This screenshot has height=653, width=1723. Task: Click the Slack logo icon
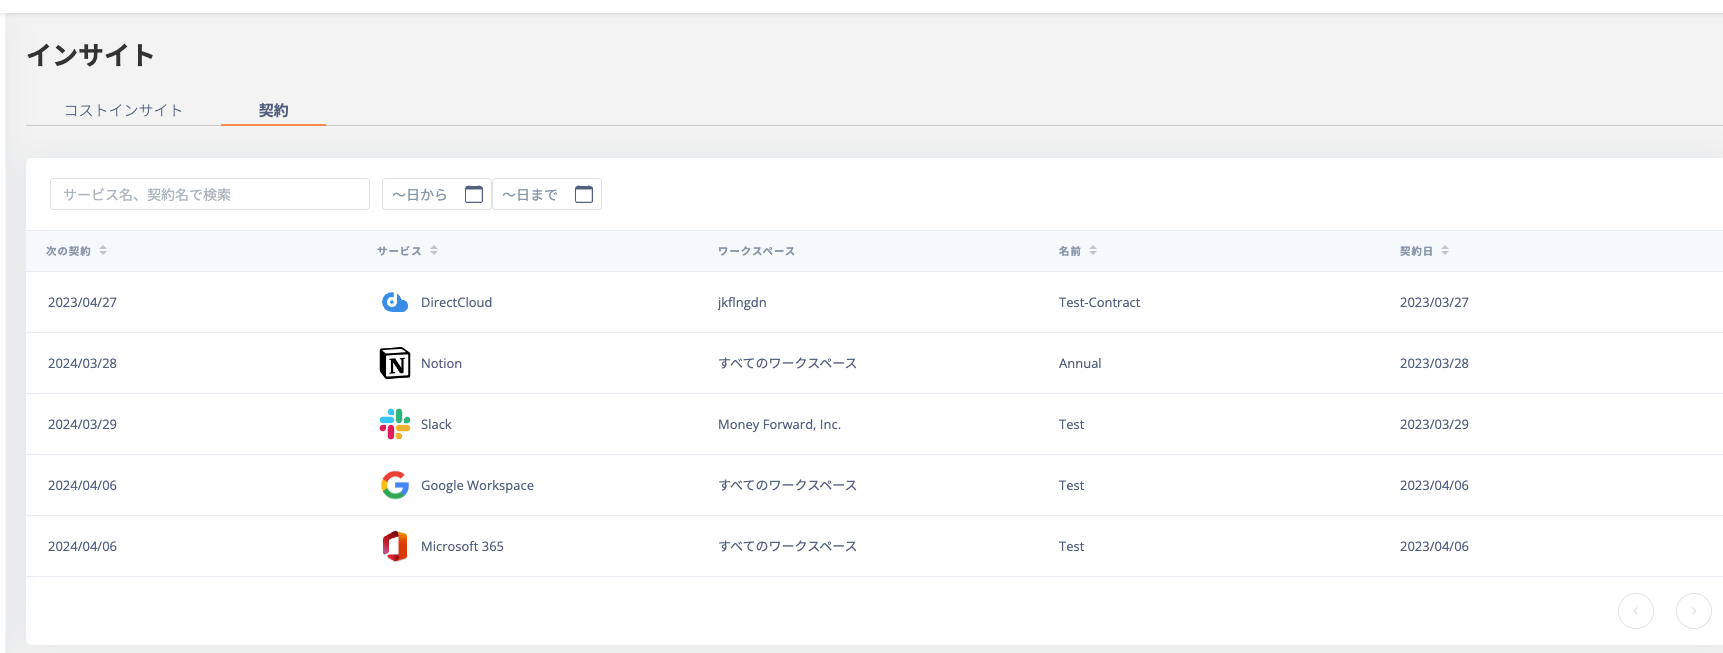click(x=395, y=424)
